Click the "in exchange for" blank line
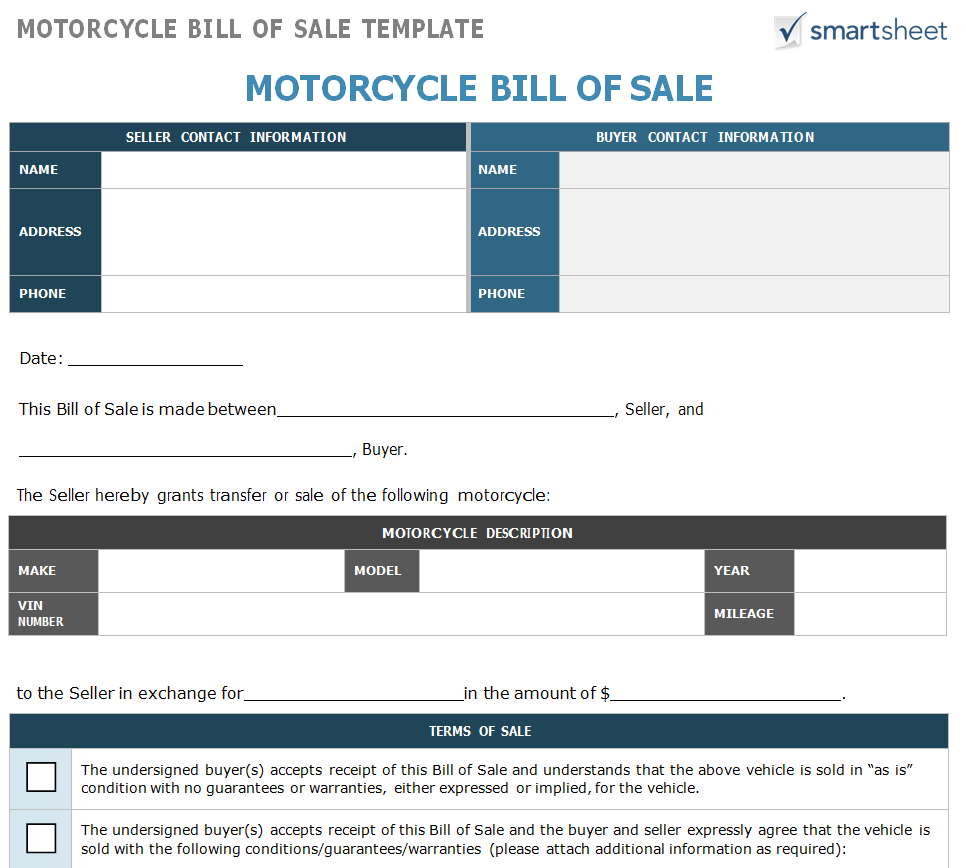 353,695
